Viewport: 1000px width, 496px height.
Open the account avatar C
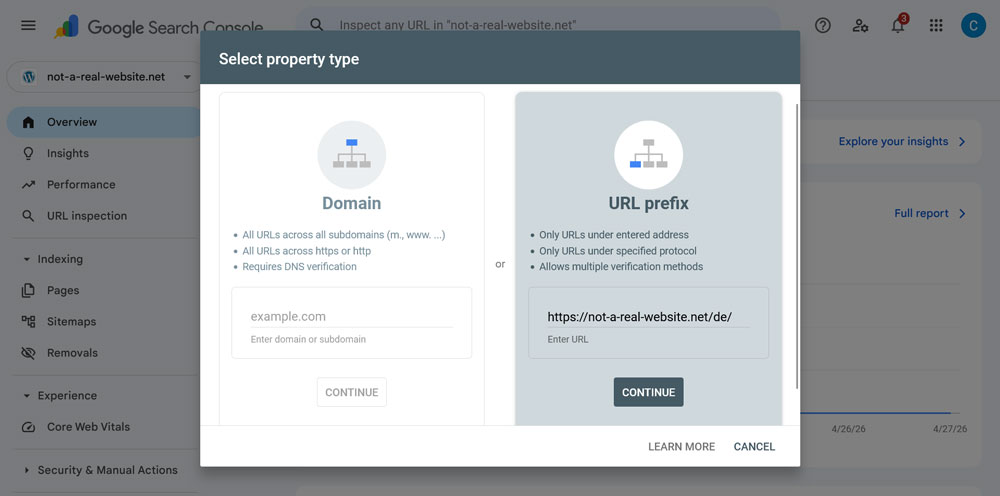coord(973,26)
